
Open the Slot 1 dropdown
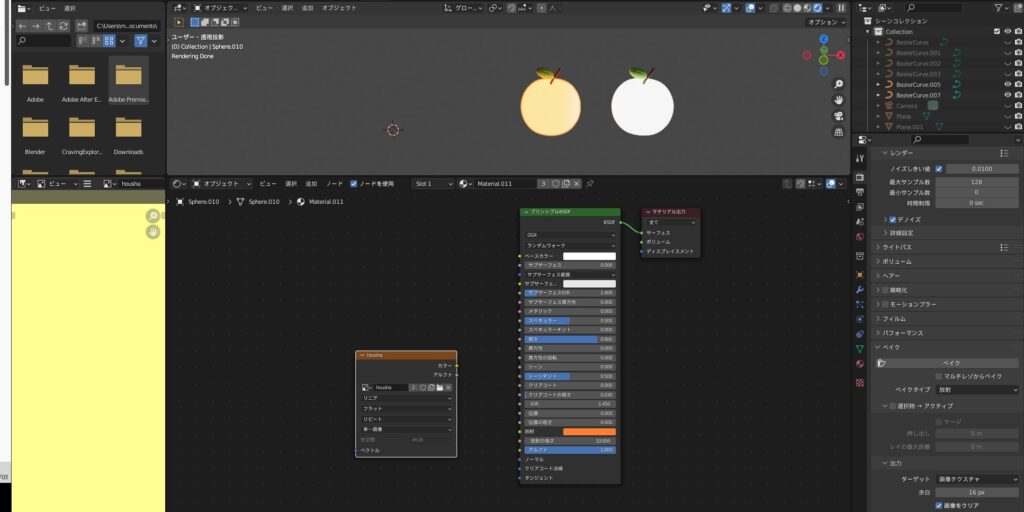pyautogui.click(x=433, y=184)
